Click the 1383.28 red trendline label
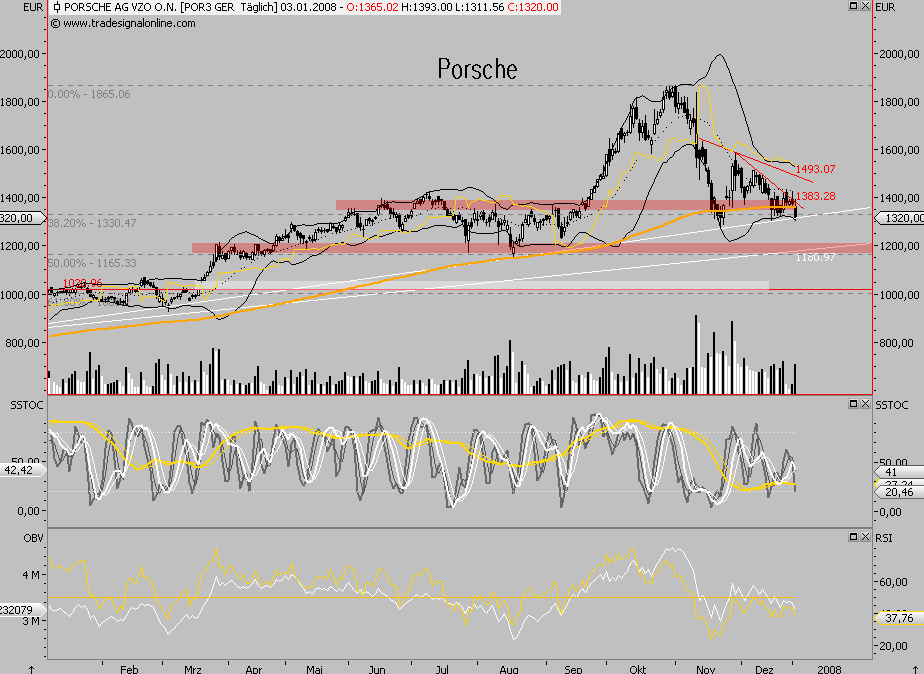Image resolution: width=924 pixels, height=674 pixels. pyautogui.click(x=815, y=196)
